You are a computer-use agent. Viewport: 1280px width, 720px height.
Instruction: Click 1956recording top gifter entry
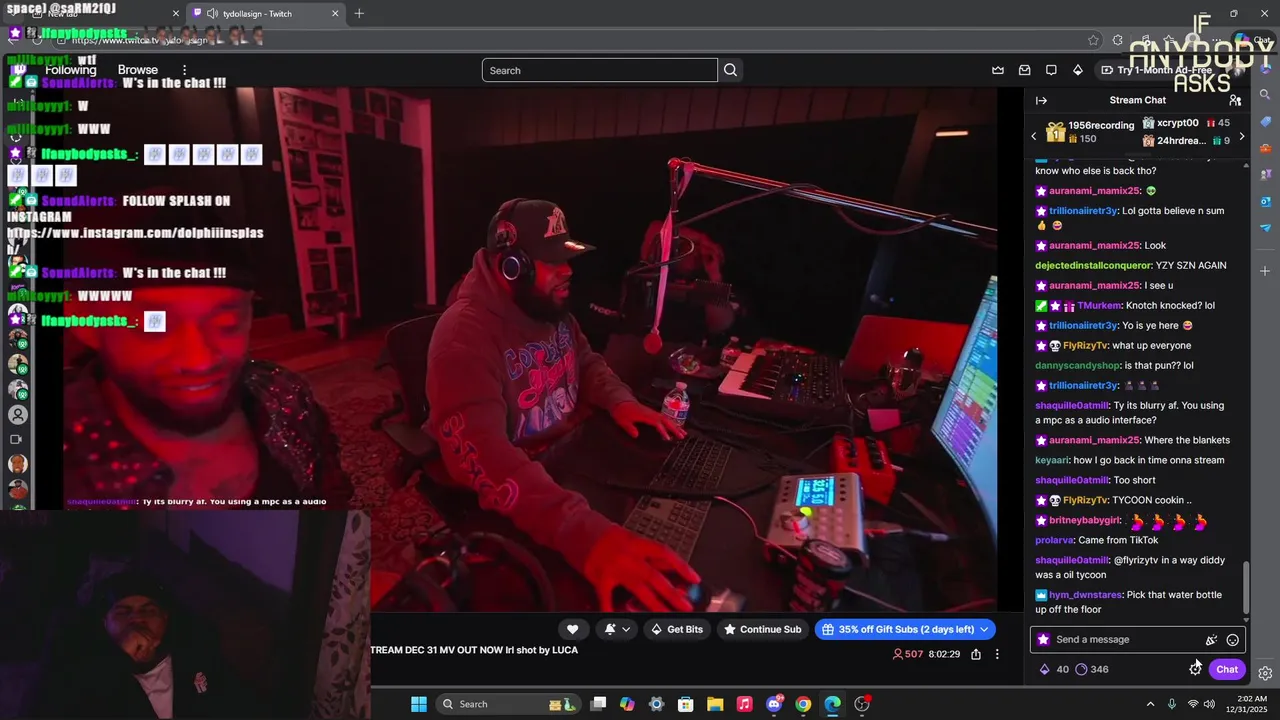tap(1090, 132)
